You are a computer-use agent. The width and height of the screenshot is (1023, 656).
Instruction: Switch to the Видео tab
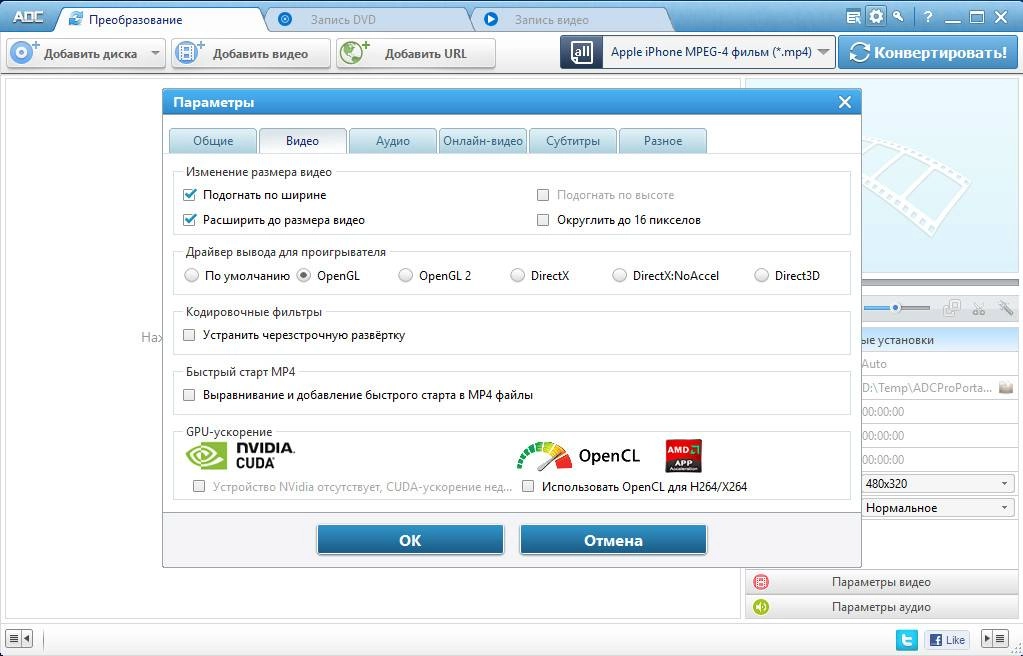click(303, 141)
